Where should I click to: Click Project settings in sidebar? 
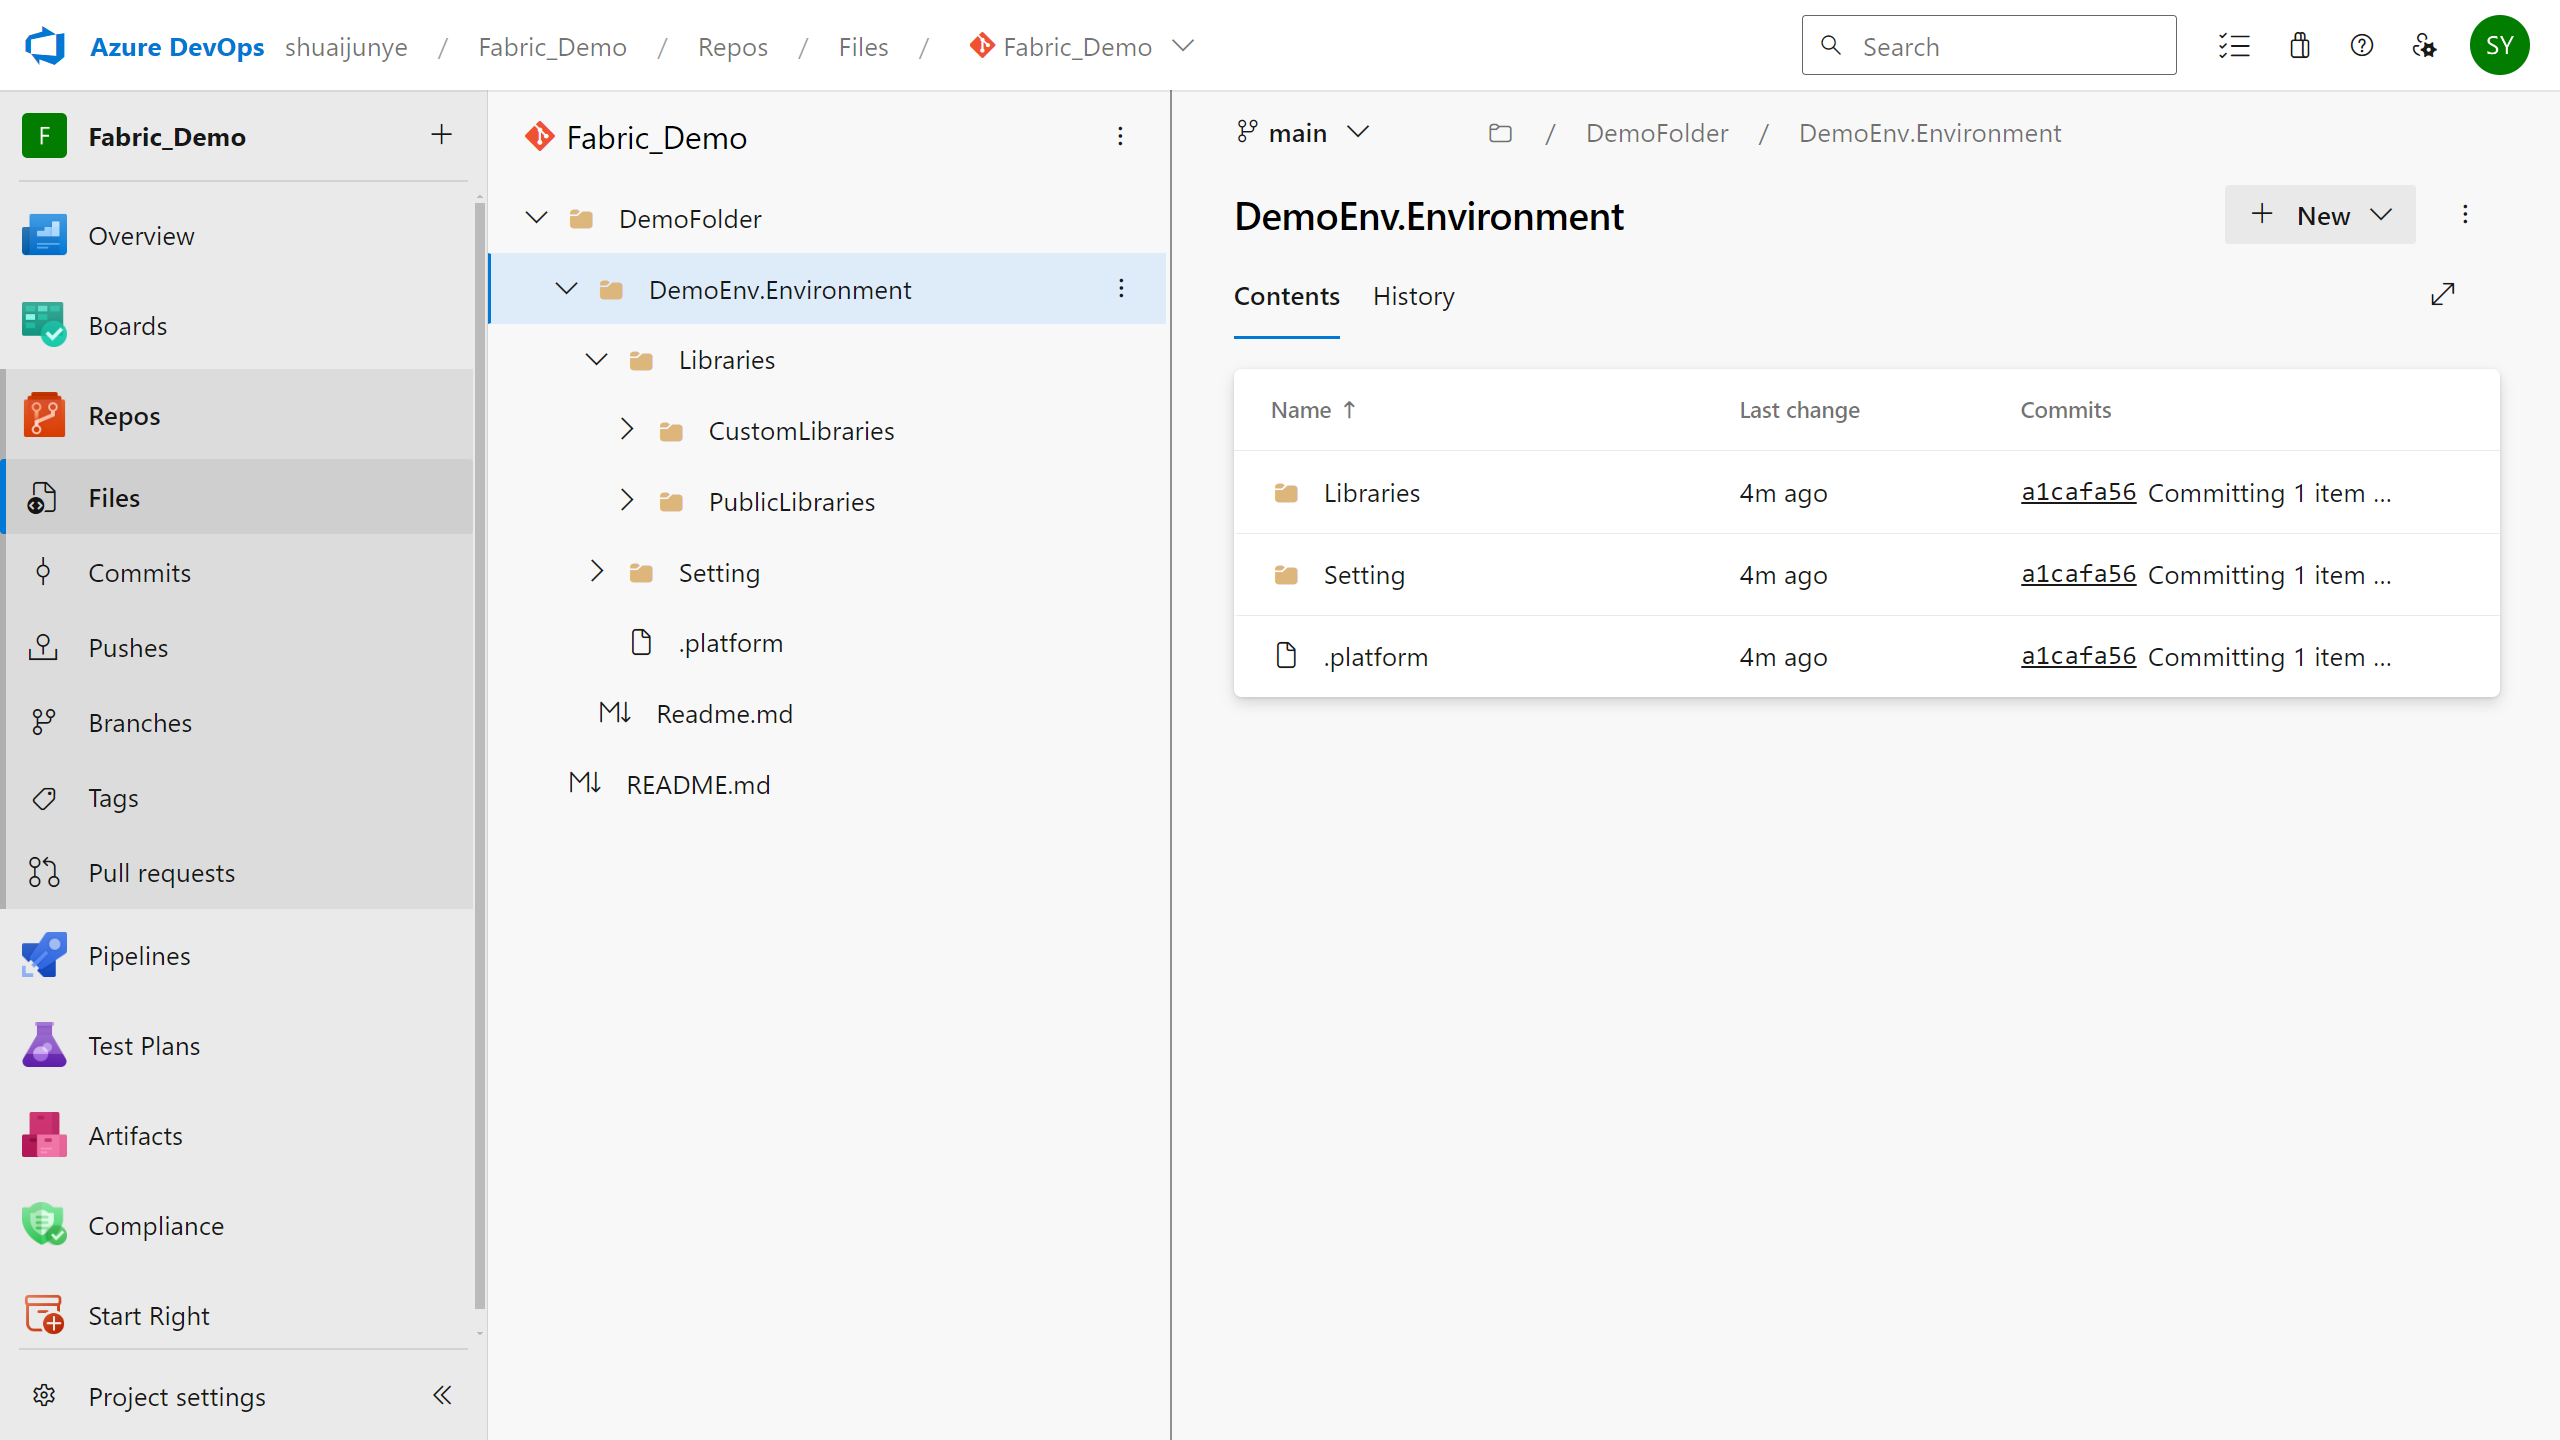click(x=176, y=1394)
